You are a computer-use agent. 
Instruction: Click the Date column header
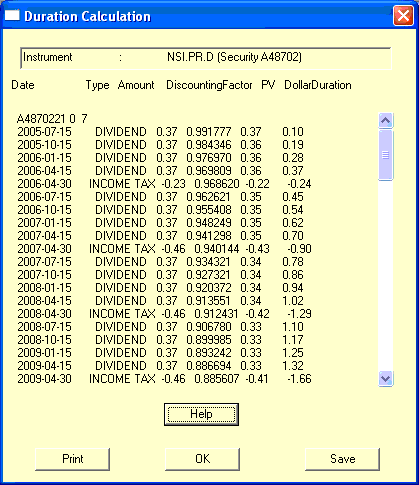[23, 85]
